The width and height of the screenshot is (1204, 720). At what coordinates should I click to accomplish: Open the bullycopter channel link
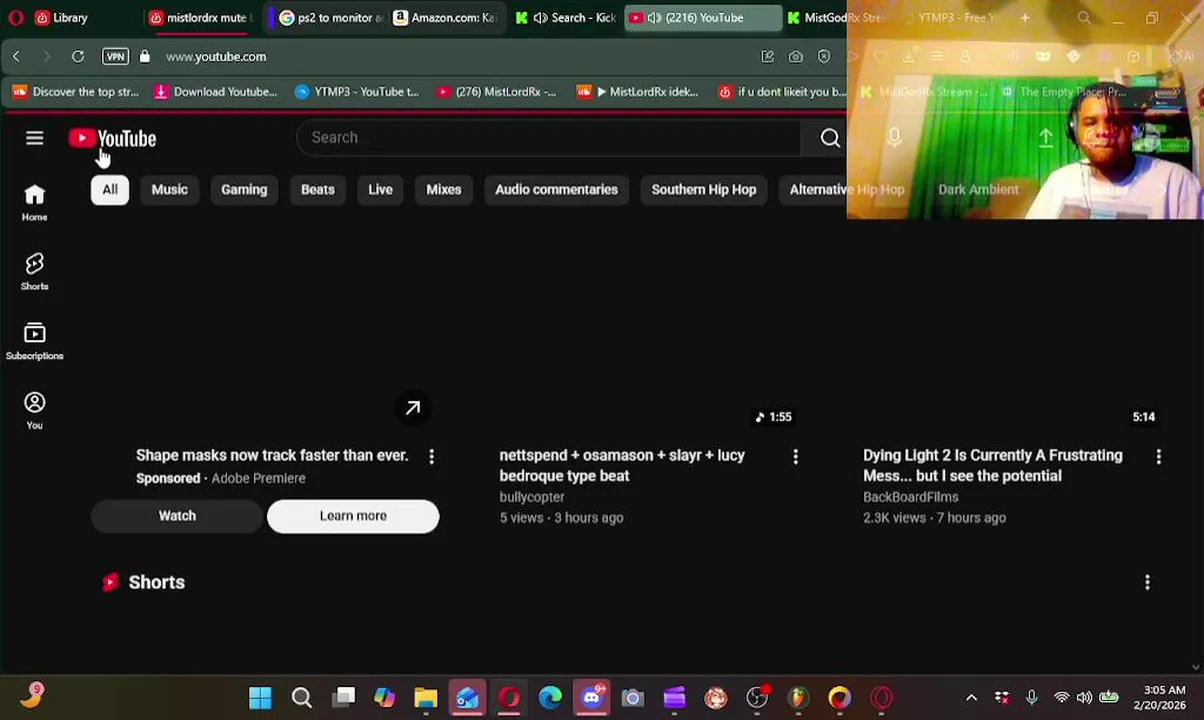[532, 497]
